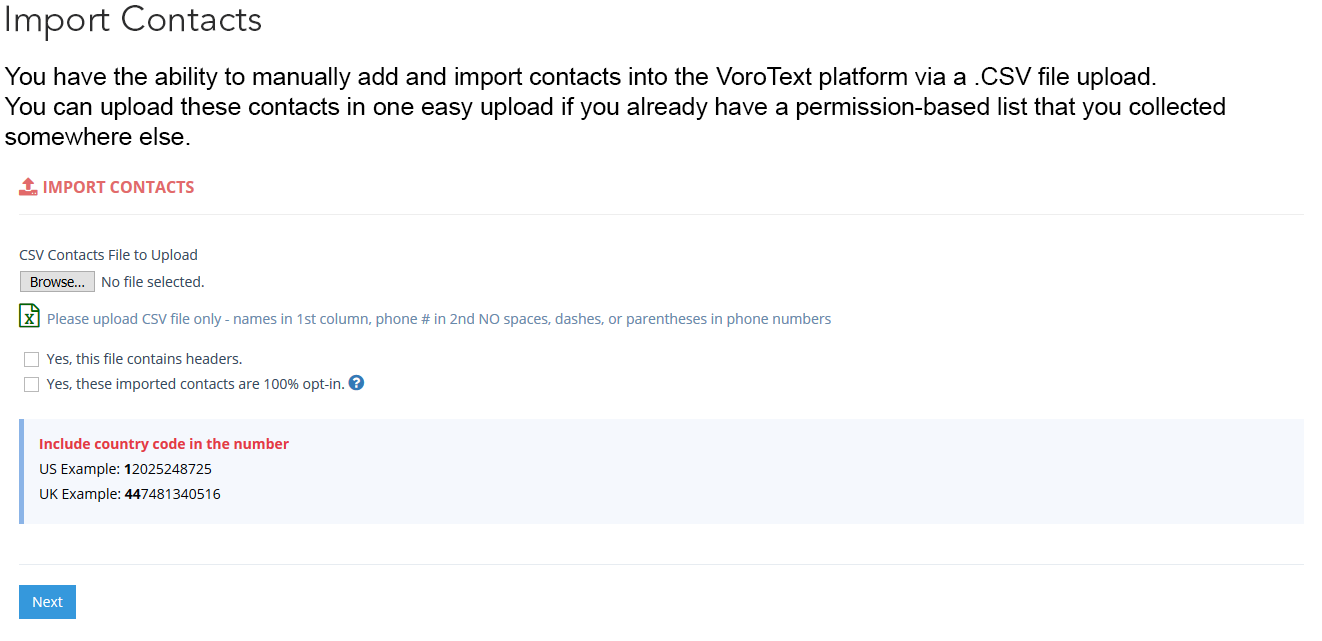Click the green Excel file icon

coord(30,316)
